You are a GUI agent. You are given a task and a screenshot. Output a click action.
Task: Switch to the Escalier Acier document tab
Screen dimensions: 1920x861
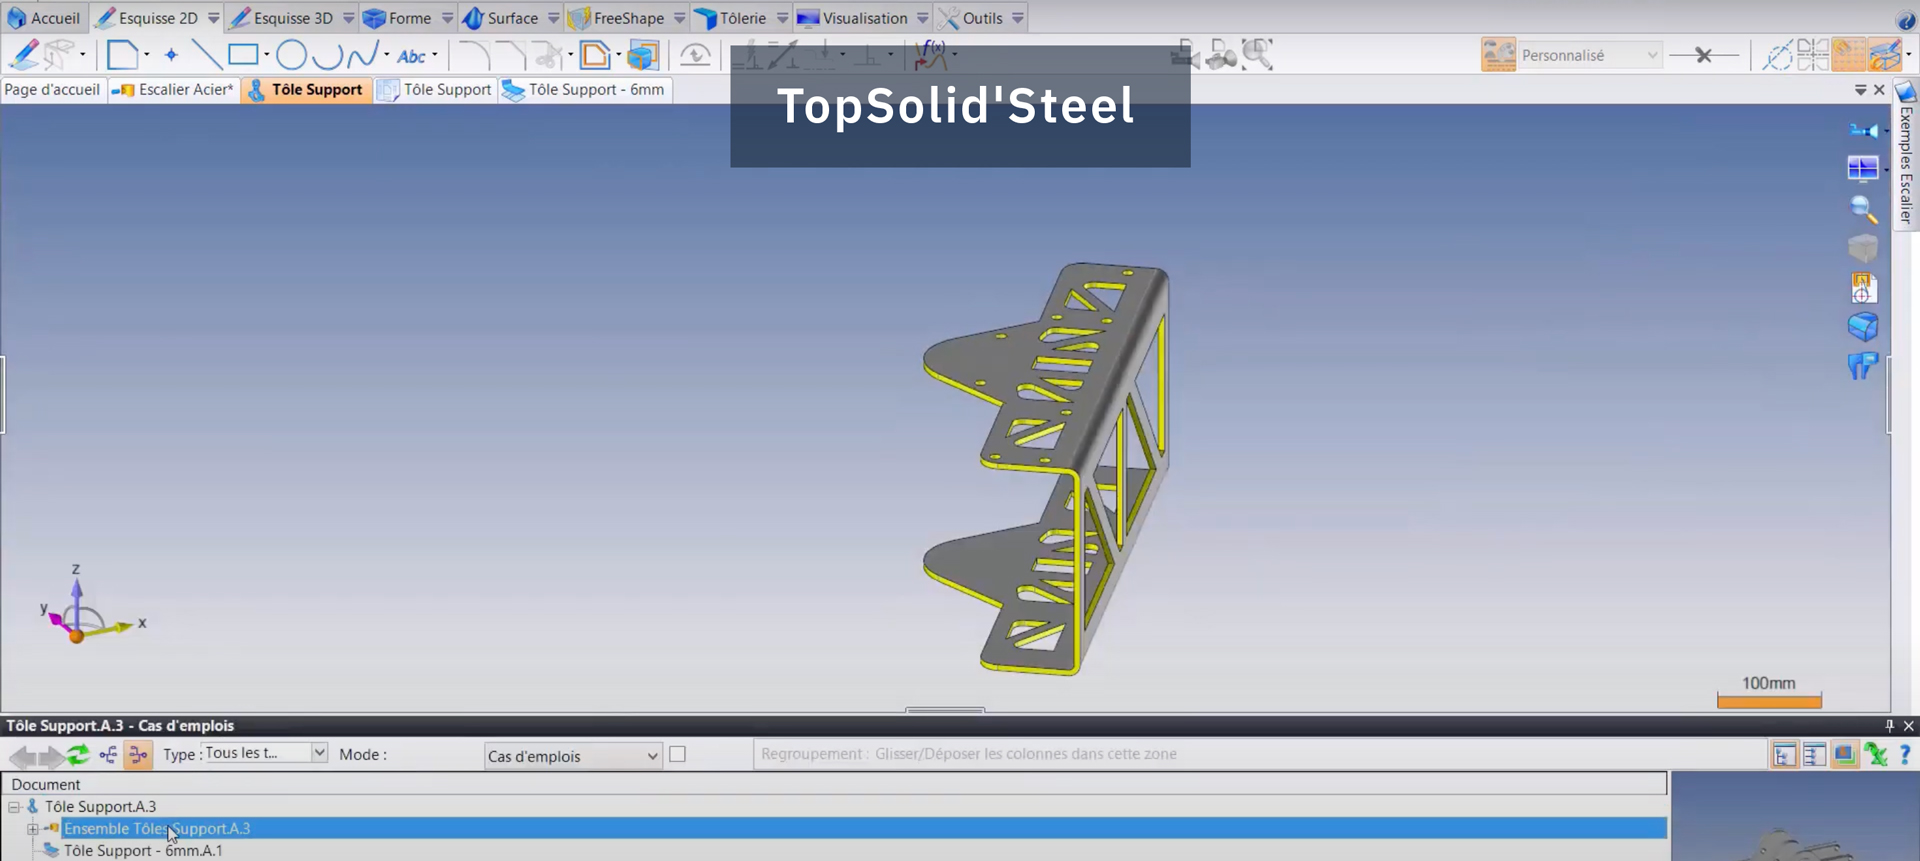(x=174, y=90)
